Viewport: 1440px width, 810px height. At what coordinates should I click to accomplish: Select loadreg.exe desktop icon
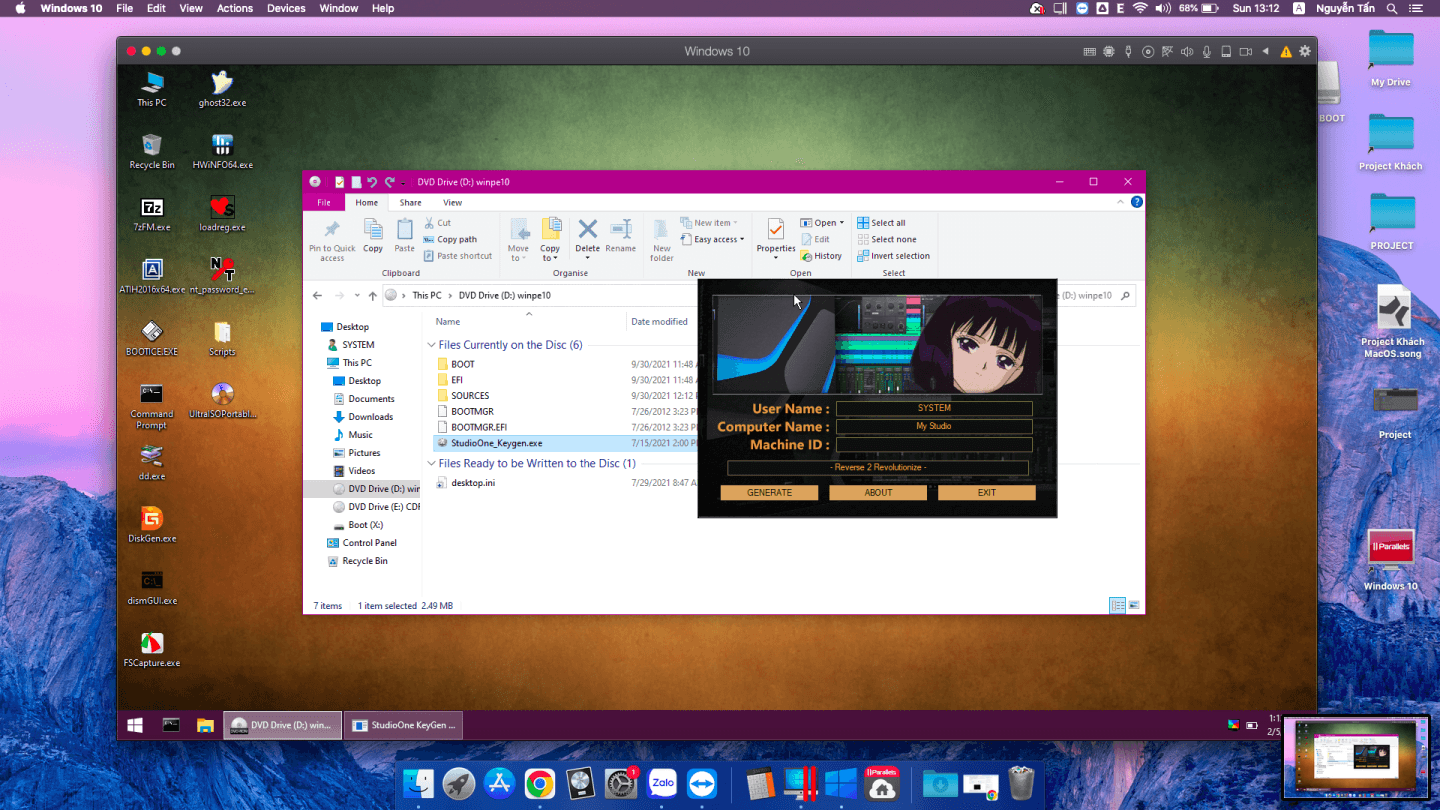(222, 213)
